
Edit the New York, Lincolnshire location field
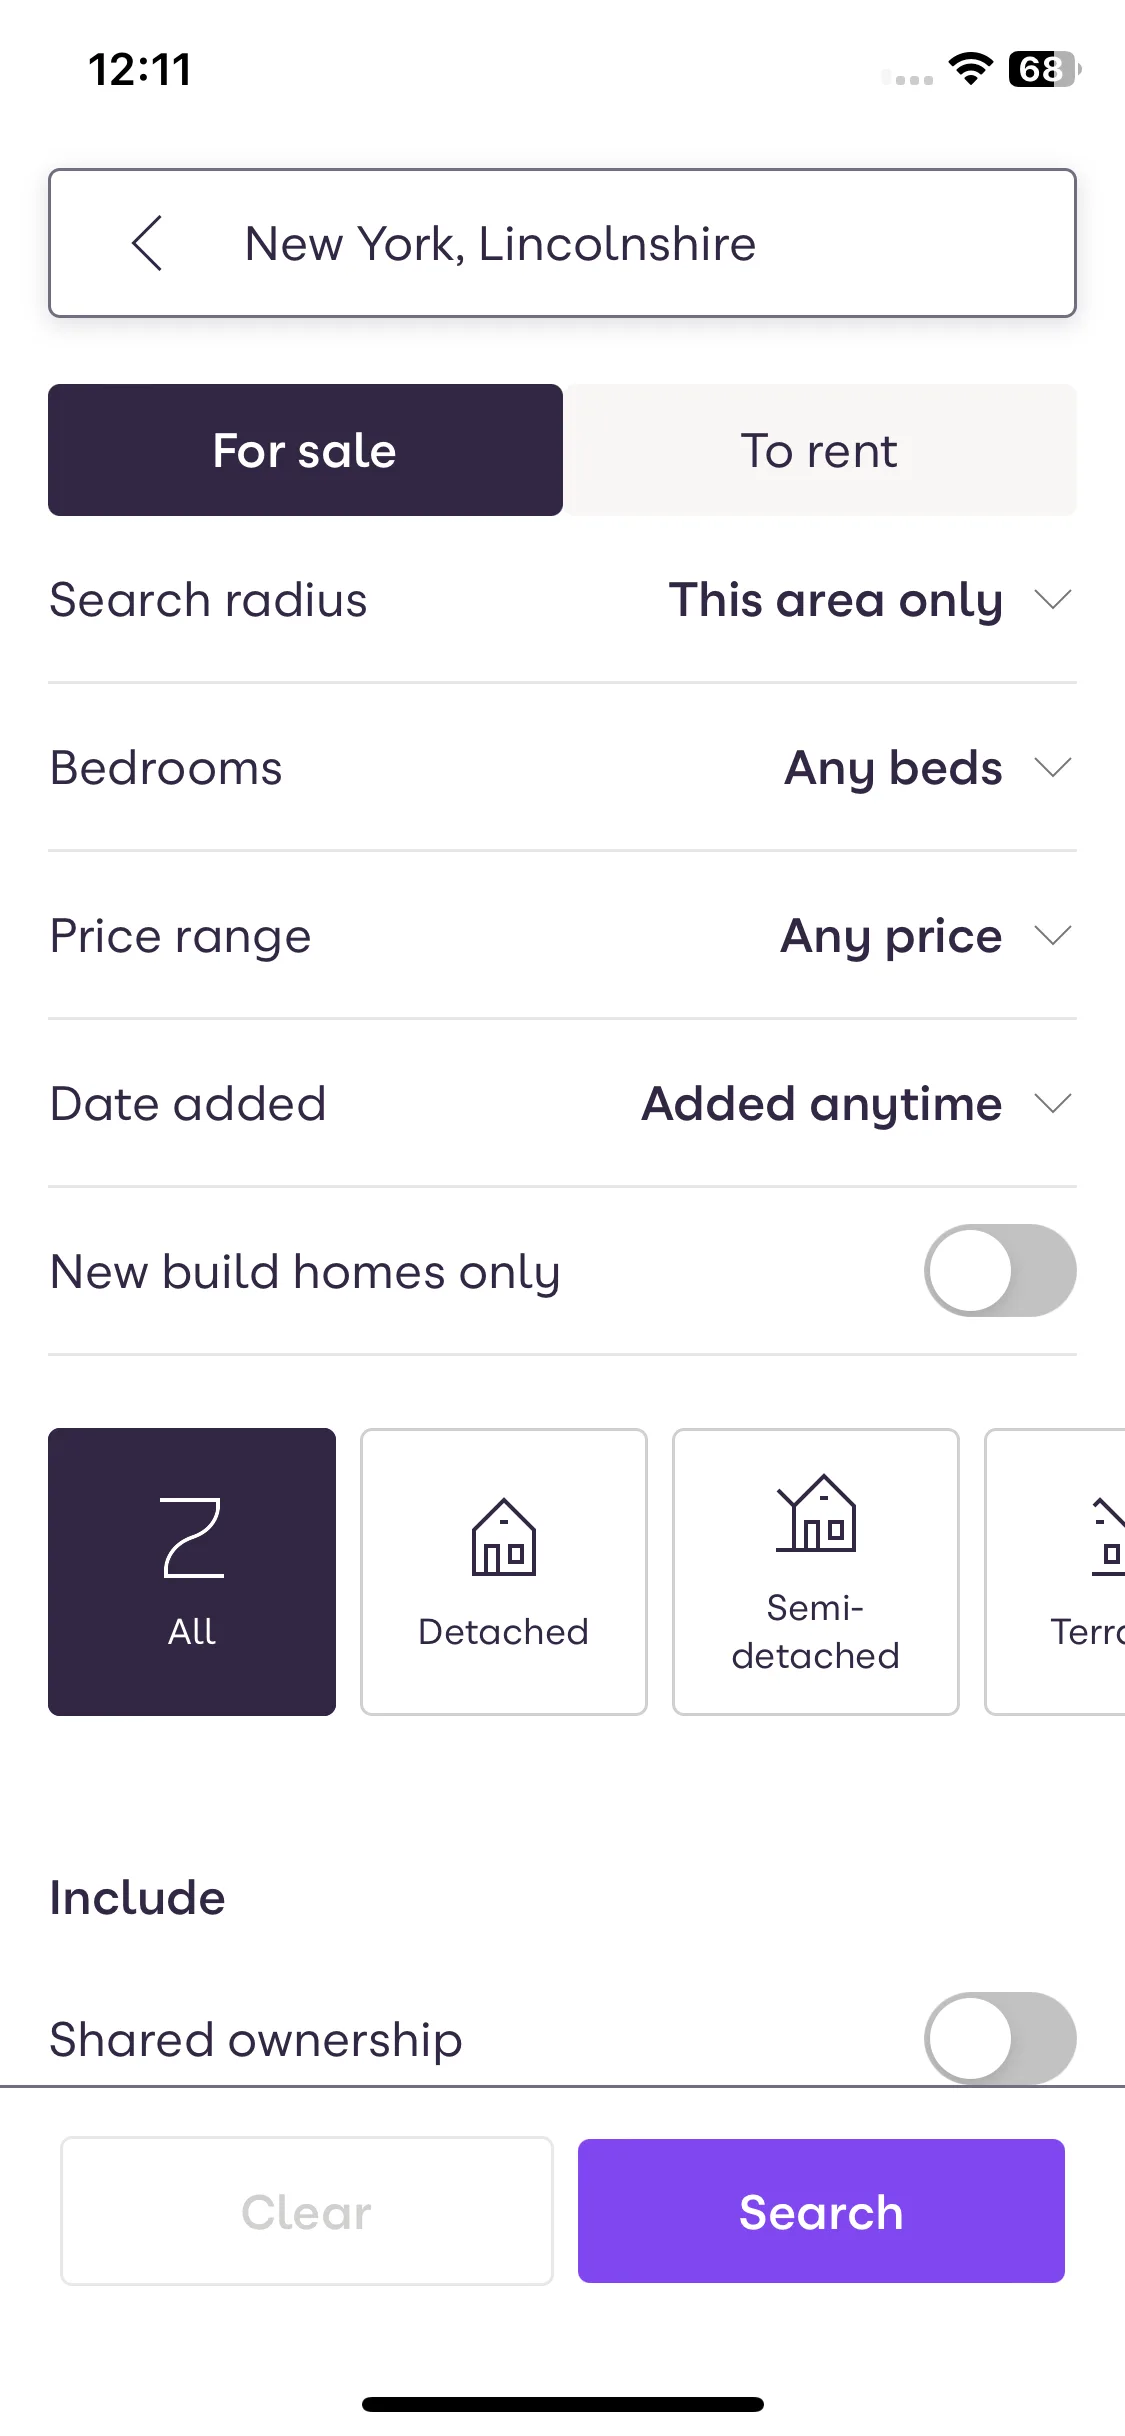pos(562,243)
